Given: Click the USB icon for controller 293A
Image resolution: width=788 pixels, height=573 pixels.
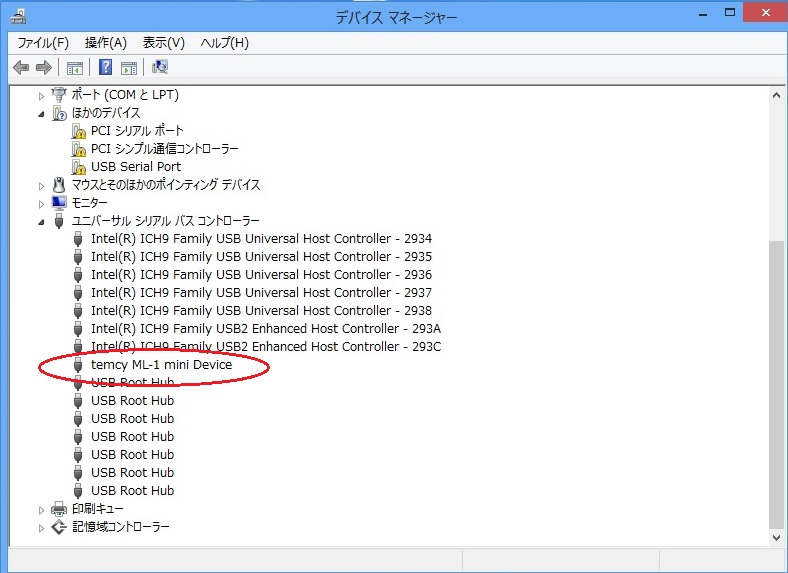Looking at the screenshot, I should [x=78, y=329].
